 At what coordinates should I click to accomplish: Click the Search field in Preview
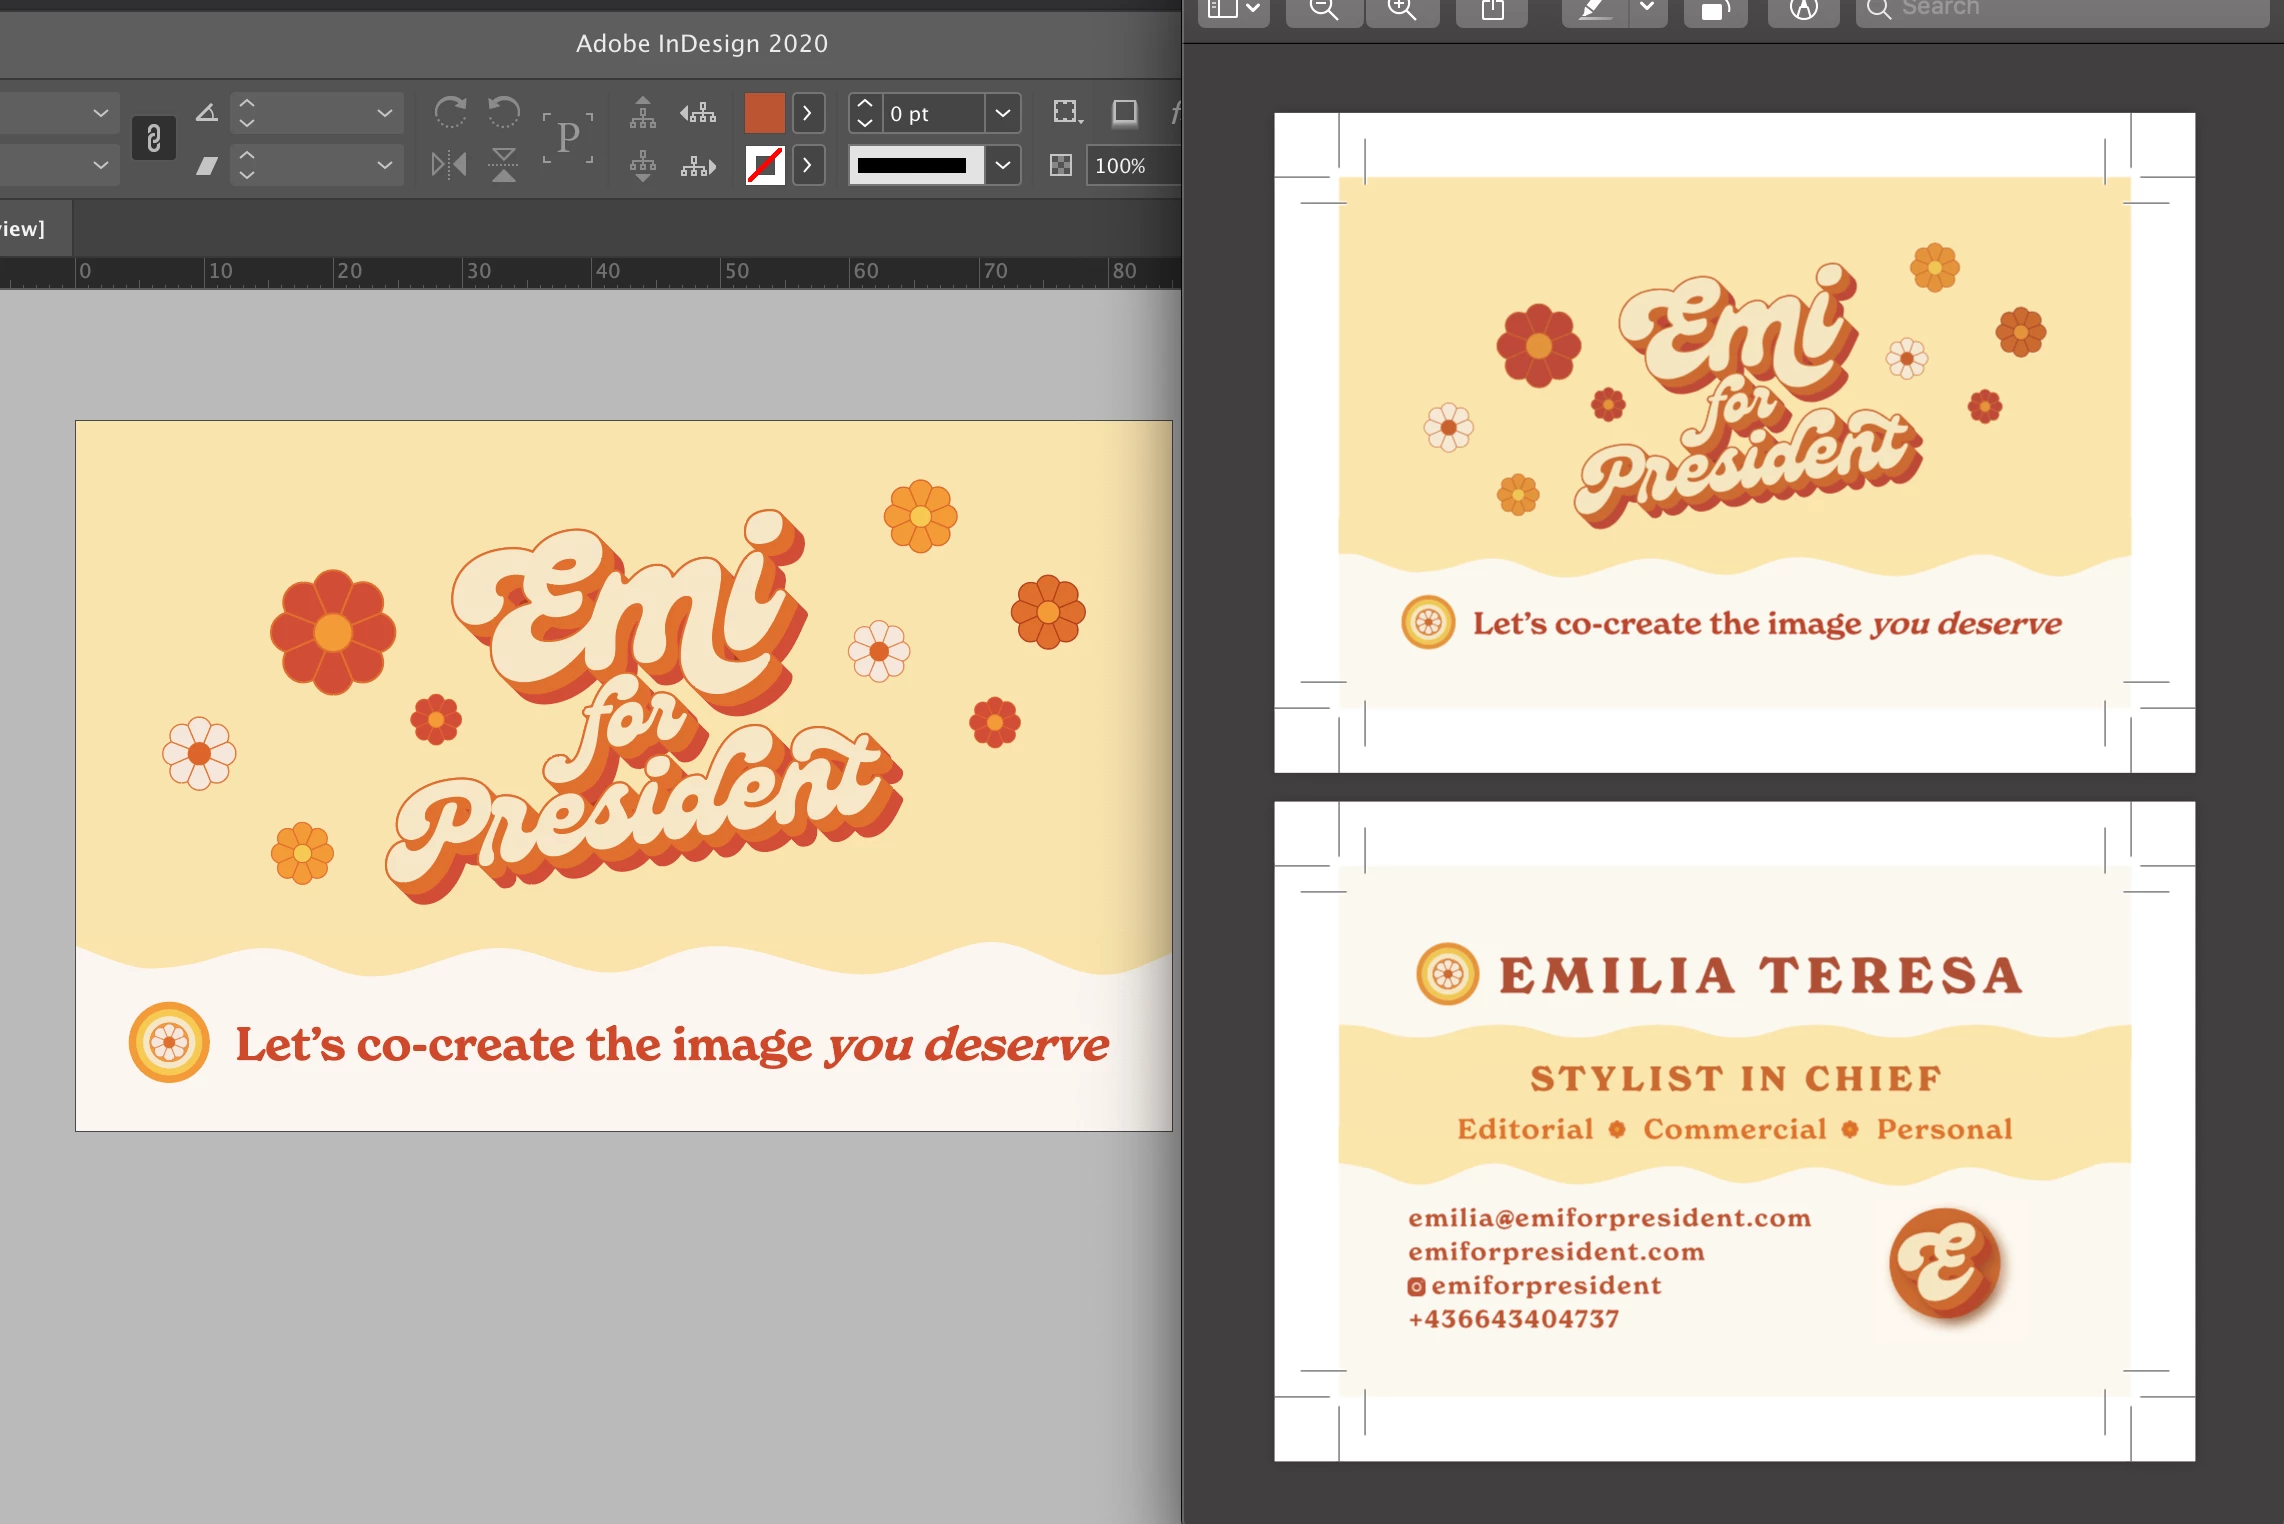(x=2060, y=10)
